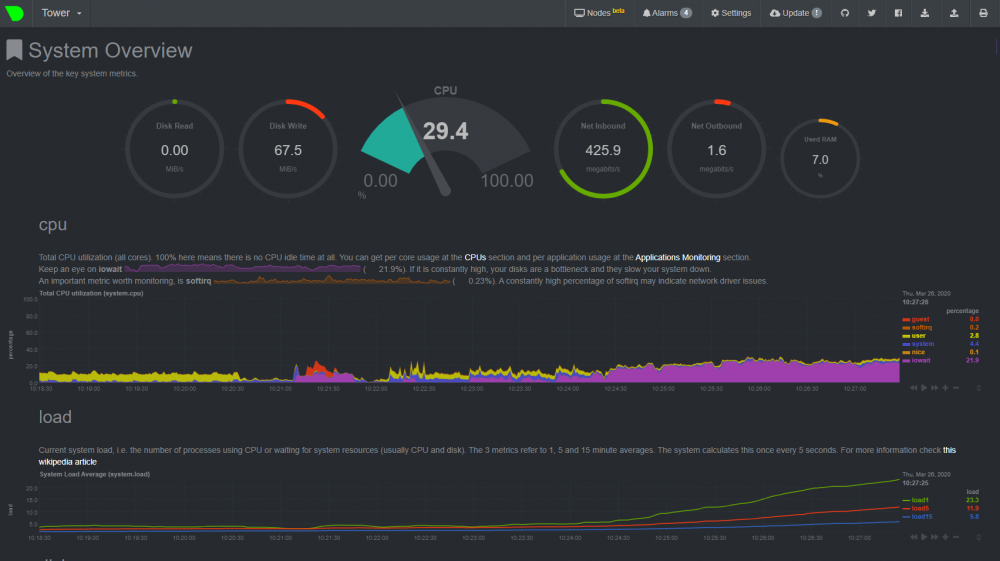Image resolution: width=1000 pixels, height=561 pixels.
Task: Click the Disk Write gauge
Action: coord(288,149)
